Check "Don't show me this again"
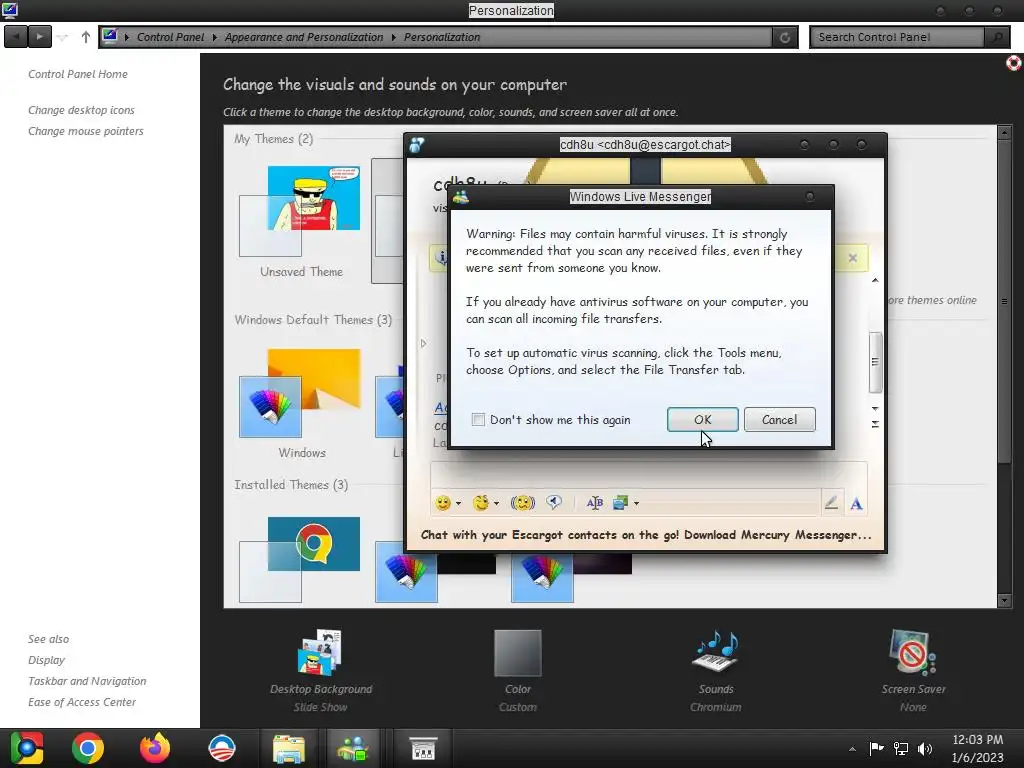Image resolution: width=1024 pixels, height=768 pixels. click(478, 420)
